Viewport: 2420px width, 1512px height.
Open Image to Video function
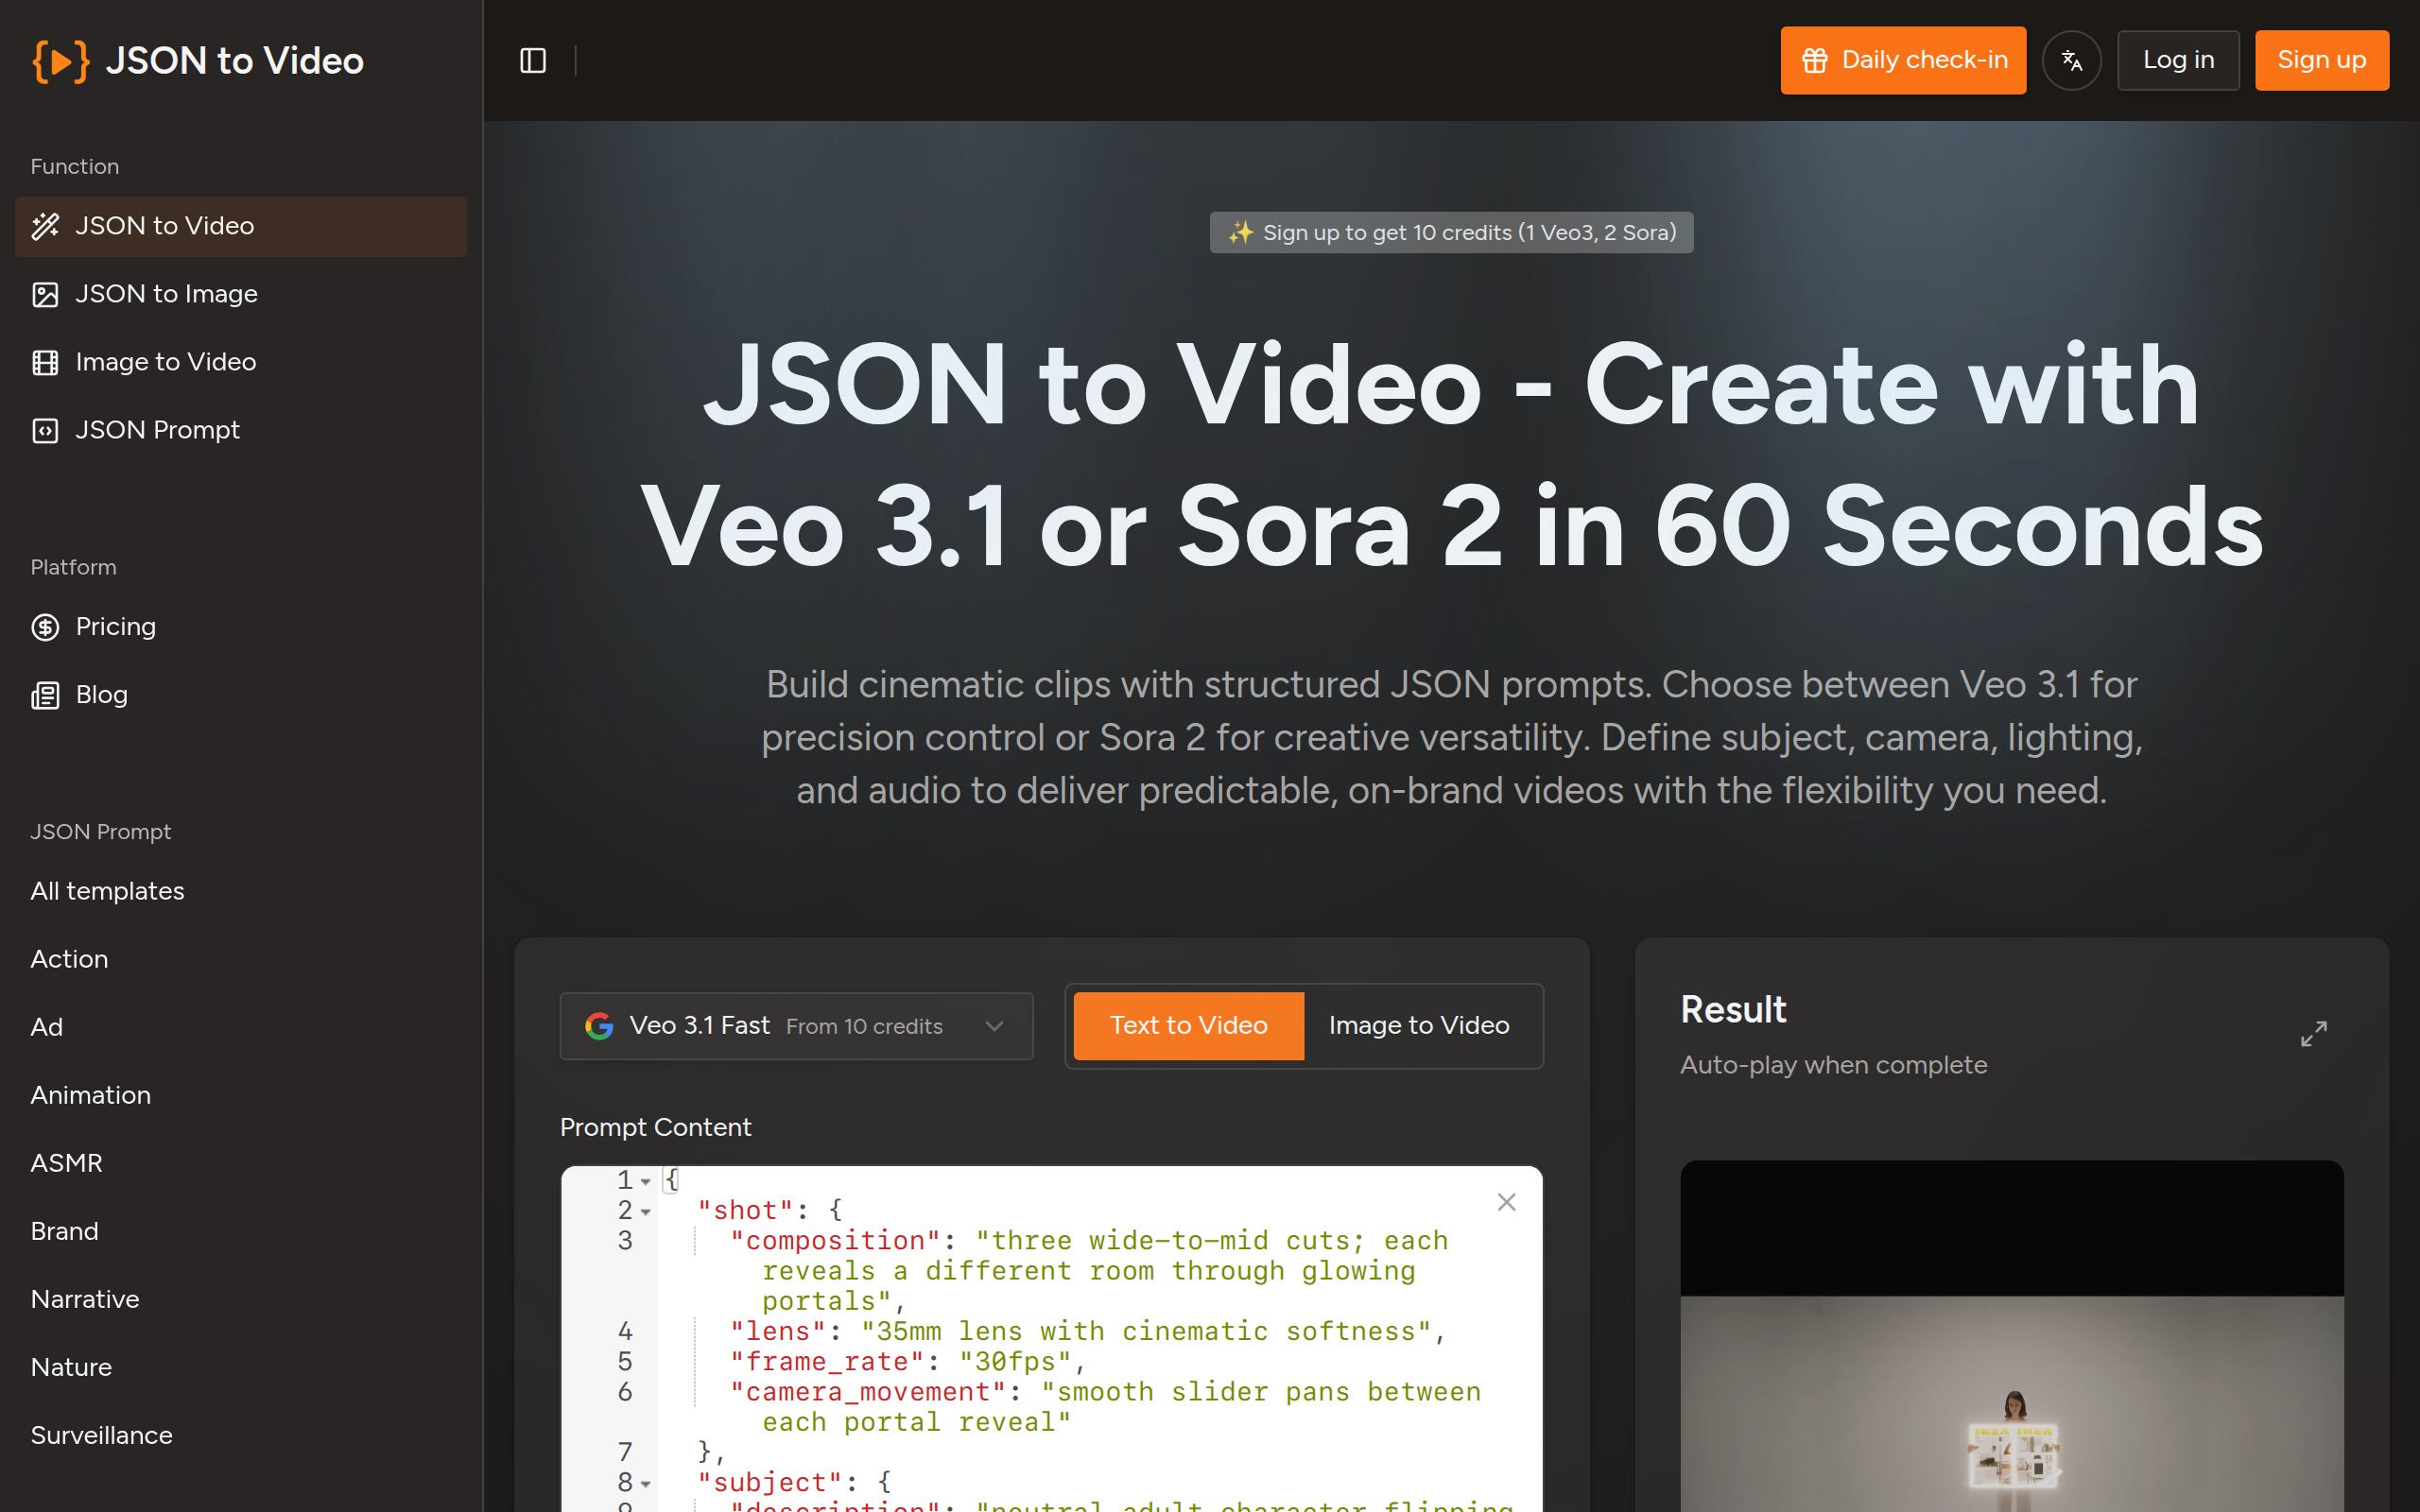tap(165, 362)
